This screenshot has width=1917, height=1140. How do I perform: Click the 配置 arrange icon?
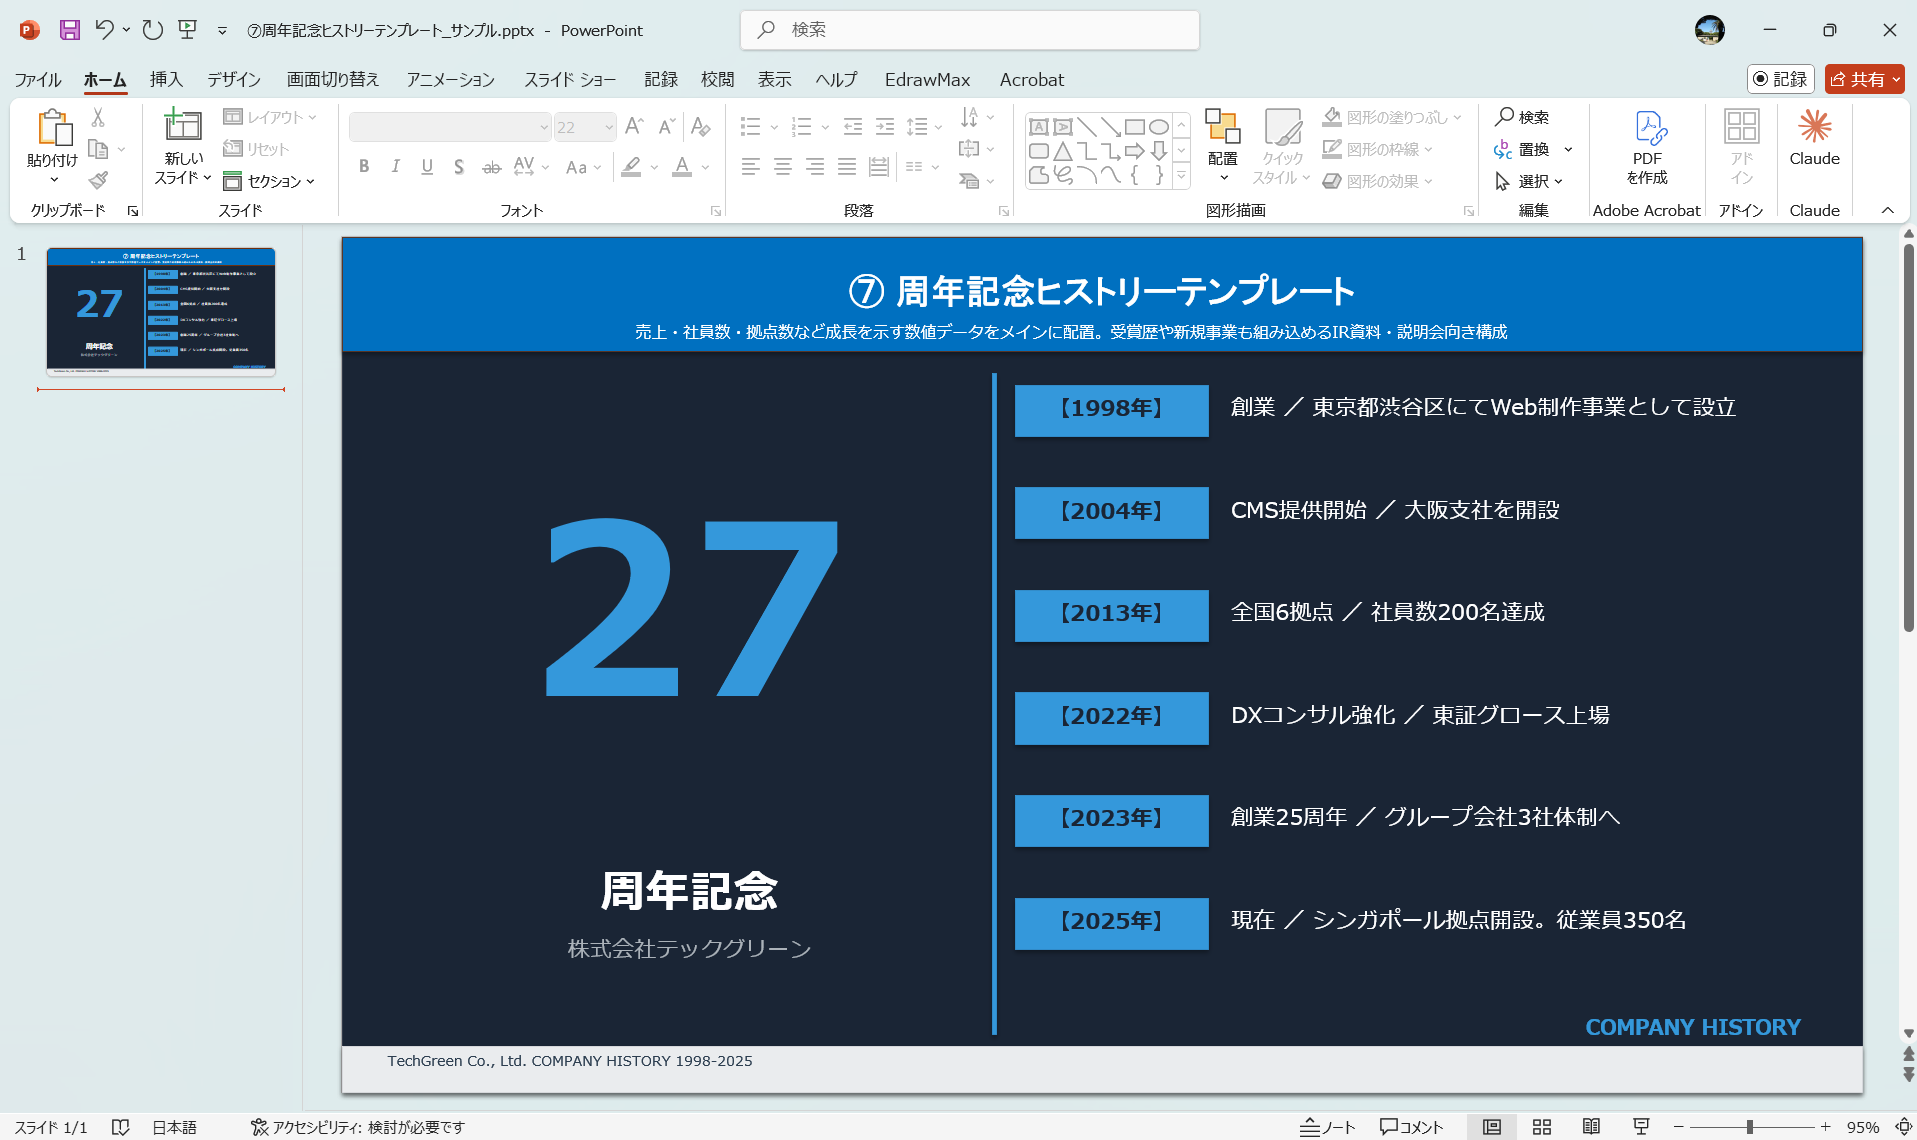coord(1222,145)
